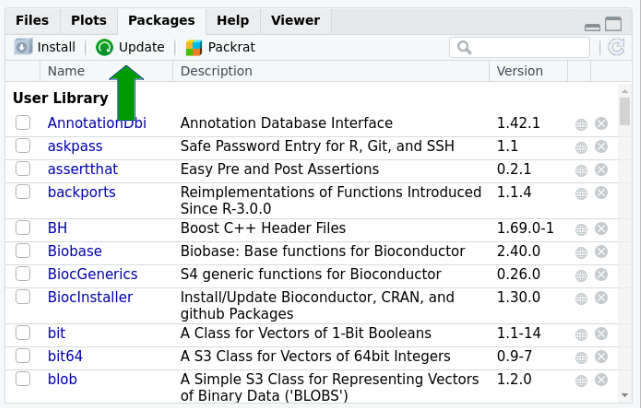641x408 pixels.
Task: Open web docs globe for BH
Action: 581,229
